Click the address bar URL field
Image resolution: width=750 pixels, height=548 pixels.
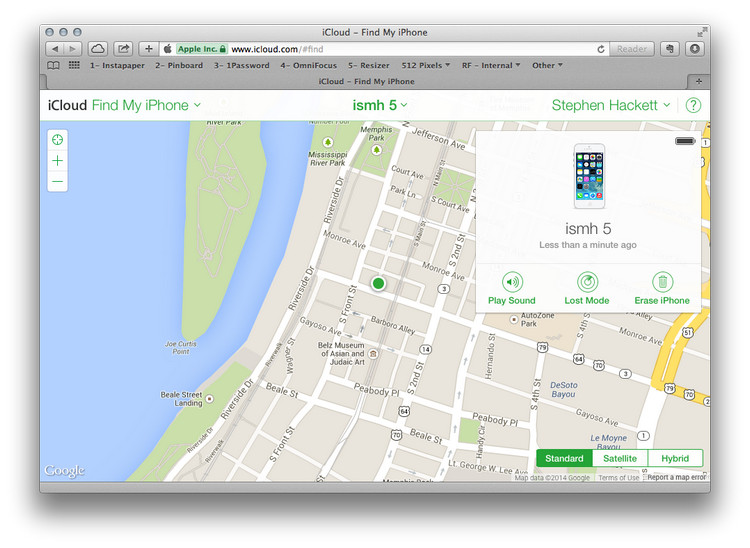pyautogui.click(x=385, y=49)
